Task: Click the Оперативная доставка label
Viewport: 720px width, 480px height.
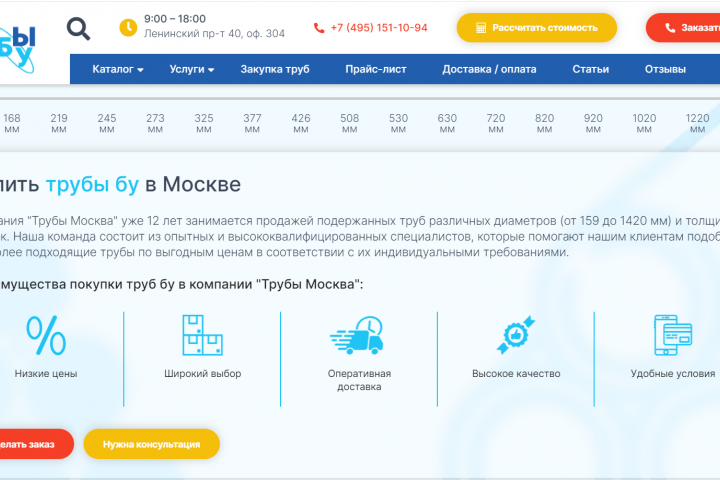Action: (360, 380)
